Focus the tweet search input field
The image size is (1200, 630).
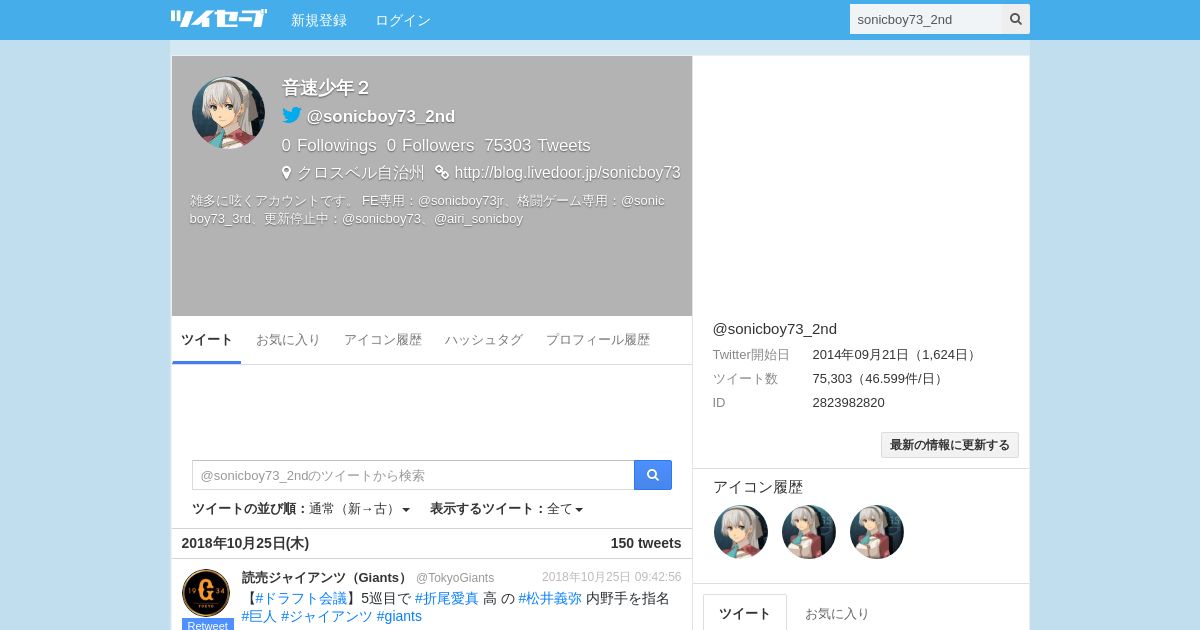pyautogui.click(x=413, y=475)
